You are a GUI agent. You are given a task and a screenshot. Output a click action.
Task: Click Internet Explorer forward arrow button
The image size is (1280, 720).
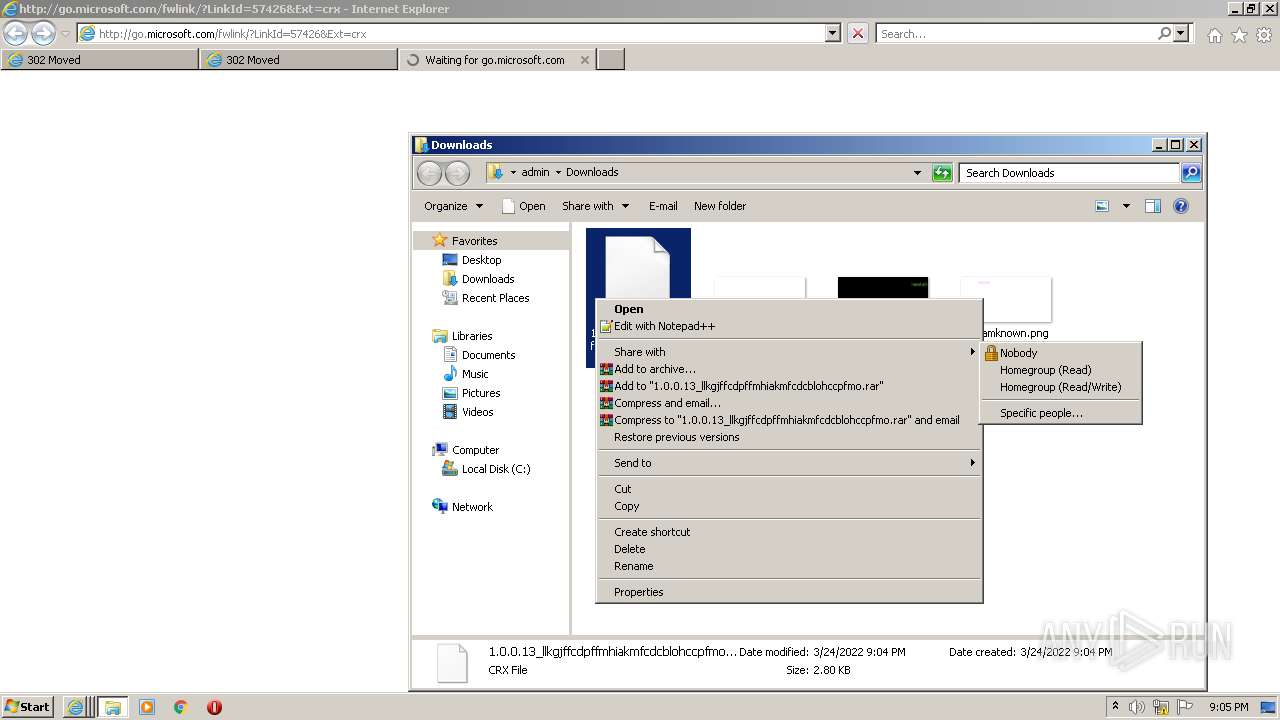[x=43, y=34]
